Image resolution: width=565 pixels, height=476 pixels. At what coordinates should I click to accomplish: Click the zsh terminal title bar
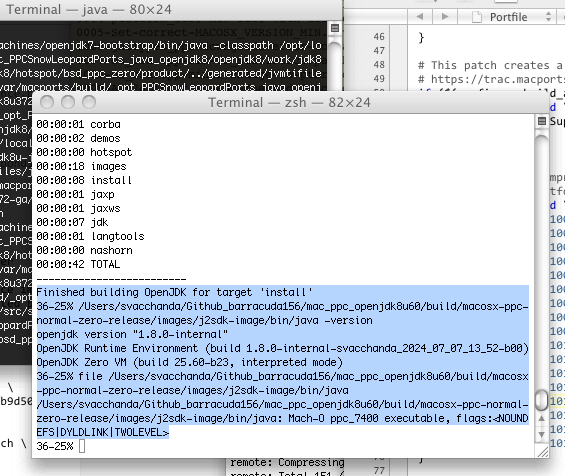[x=289, y=103]
